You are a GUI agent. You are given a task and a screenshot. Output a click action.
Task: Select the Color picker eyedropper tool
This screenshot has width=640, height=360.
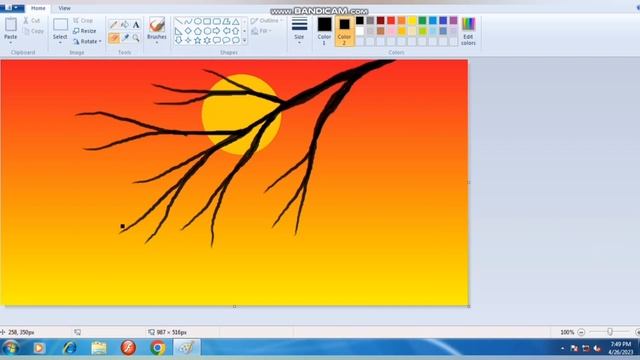(x=125, y=38)
